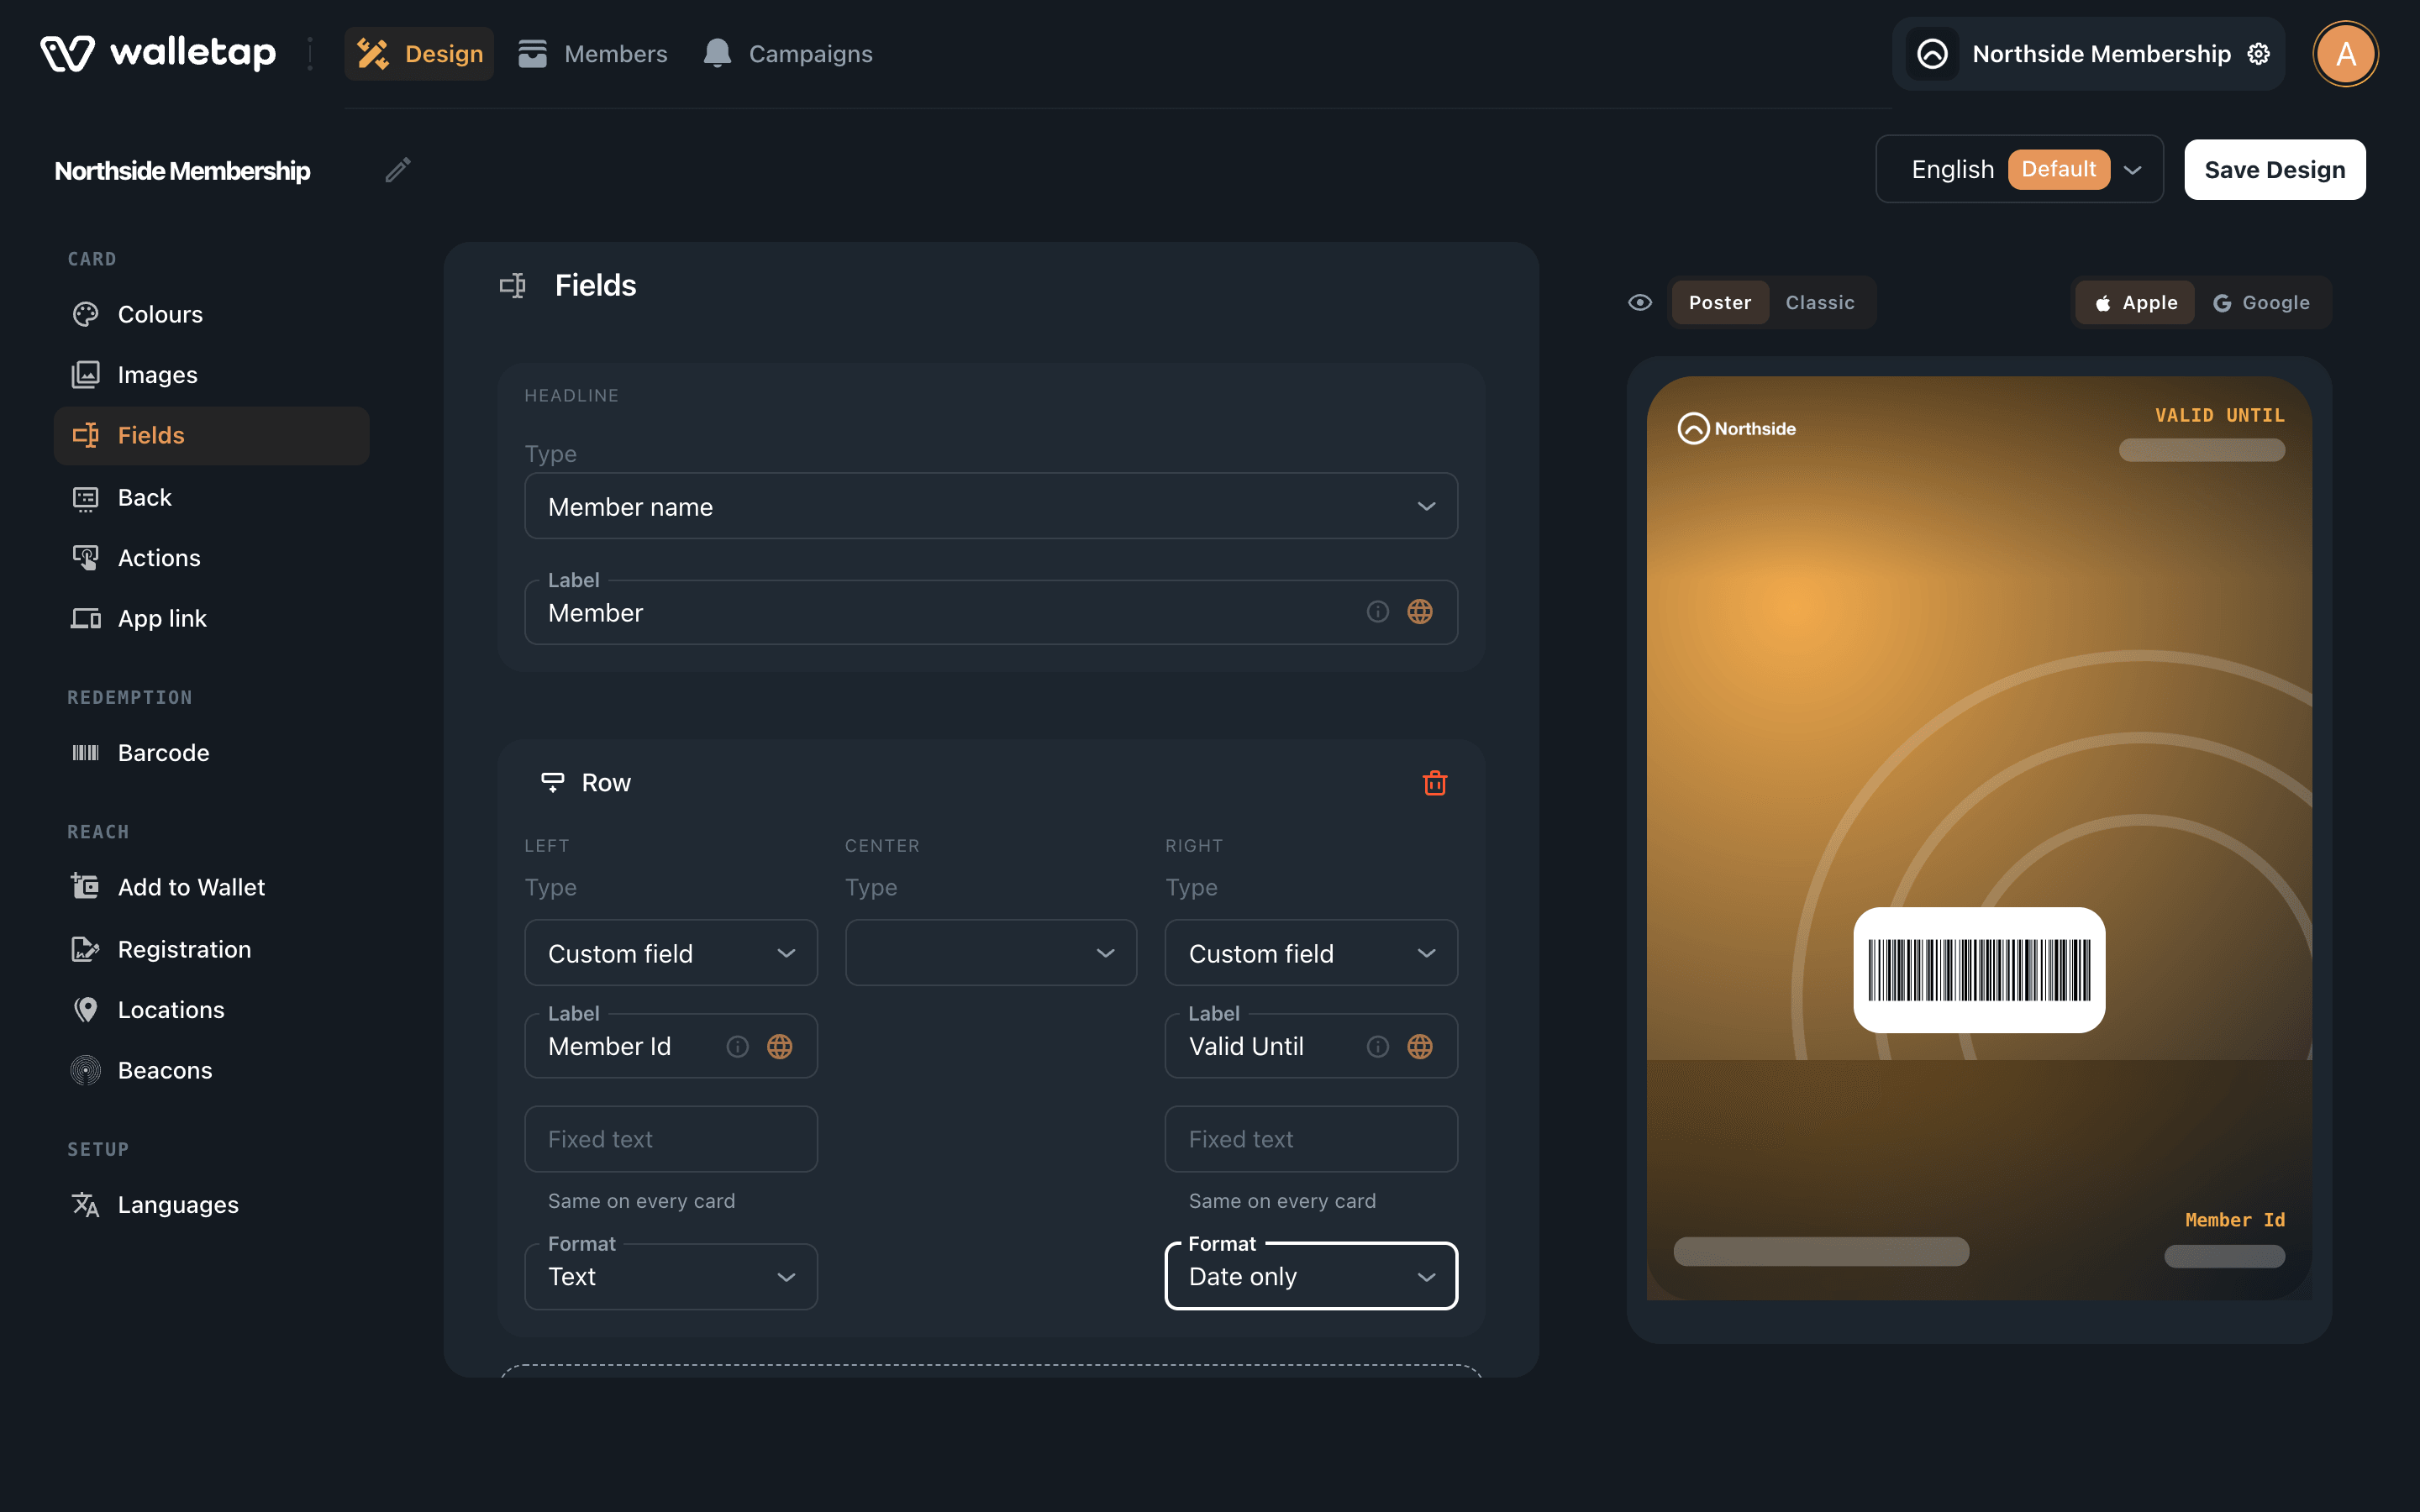Open the Locations section

(x=211, y=1010)
